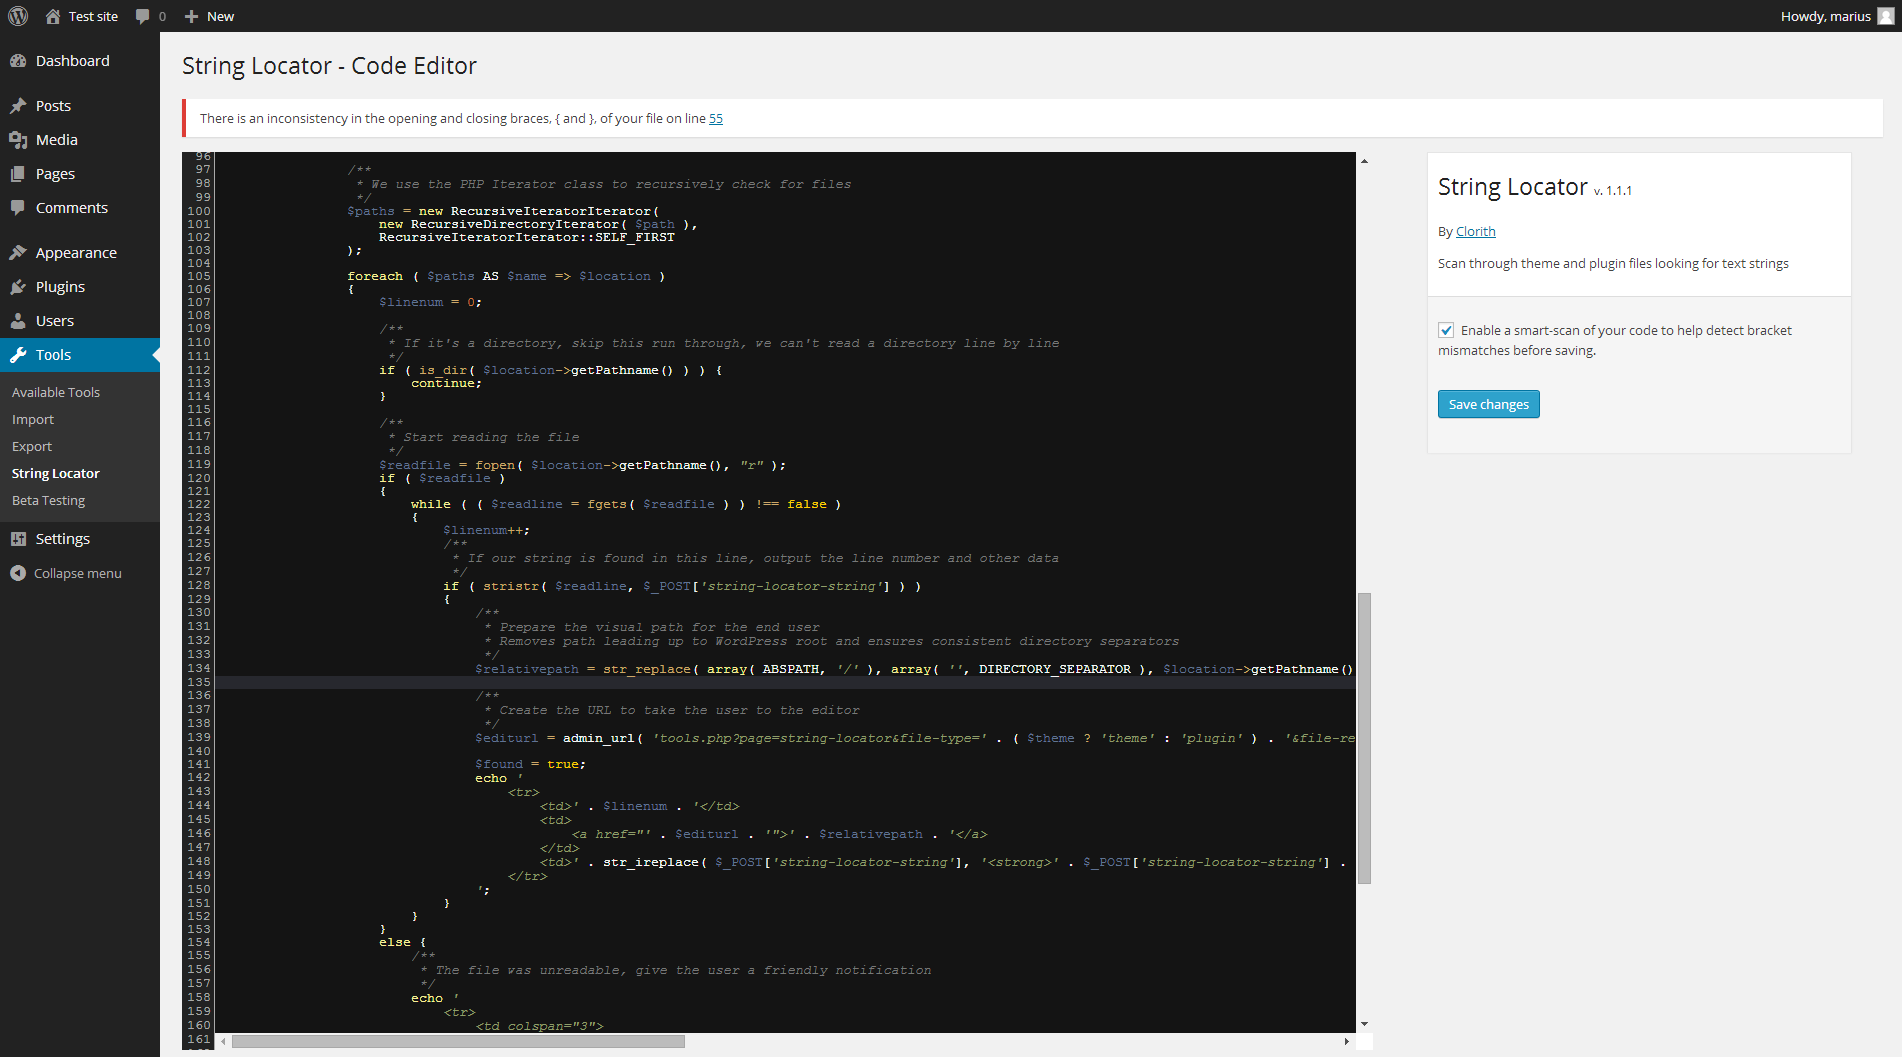Open Available Tools submenu item

coord(56,393)
